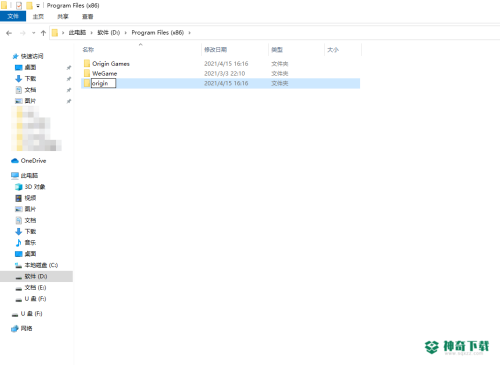Open 3D 对象 under 此电脑

(35, 187)
